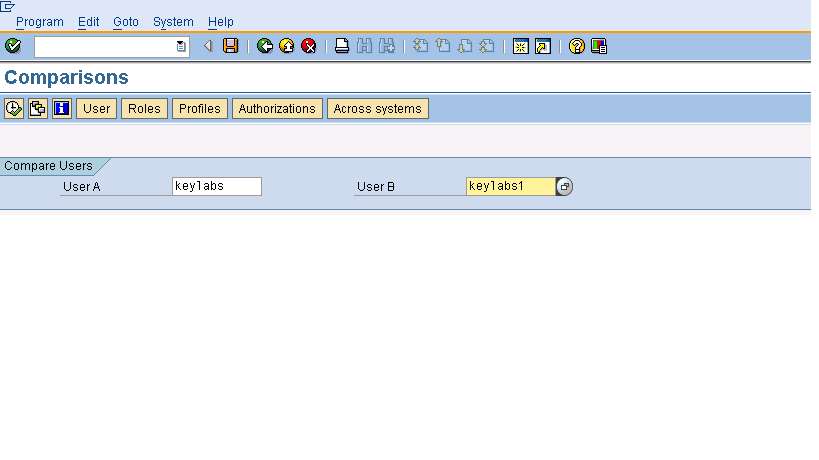The height and width of the screenshot is (460, 819).
Task: Open the System menu
Action: pos(173,22)
